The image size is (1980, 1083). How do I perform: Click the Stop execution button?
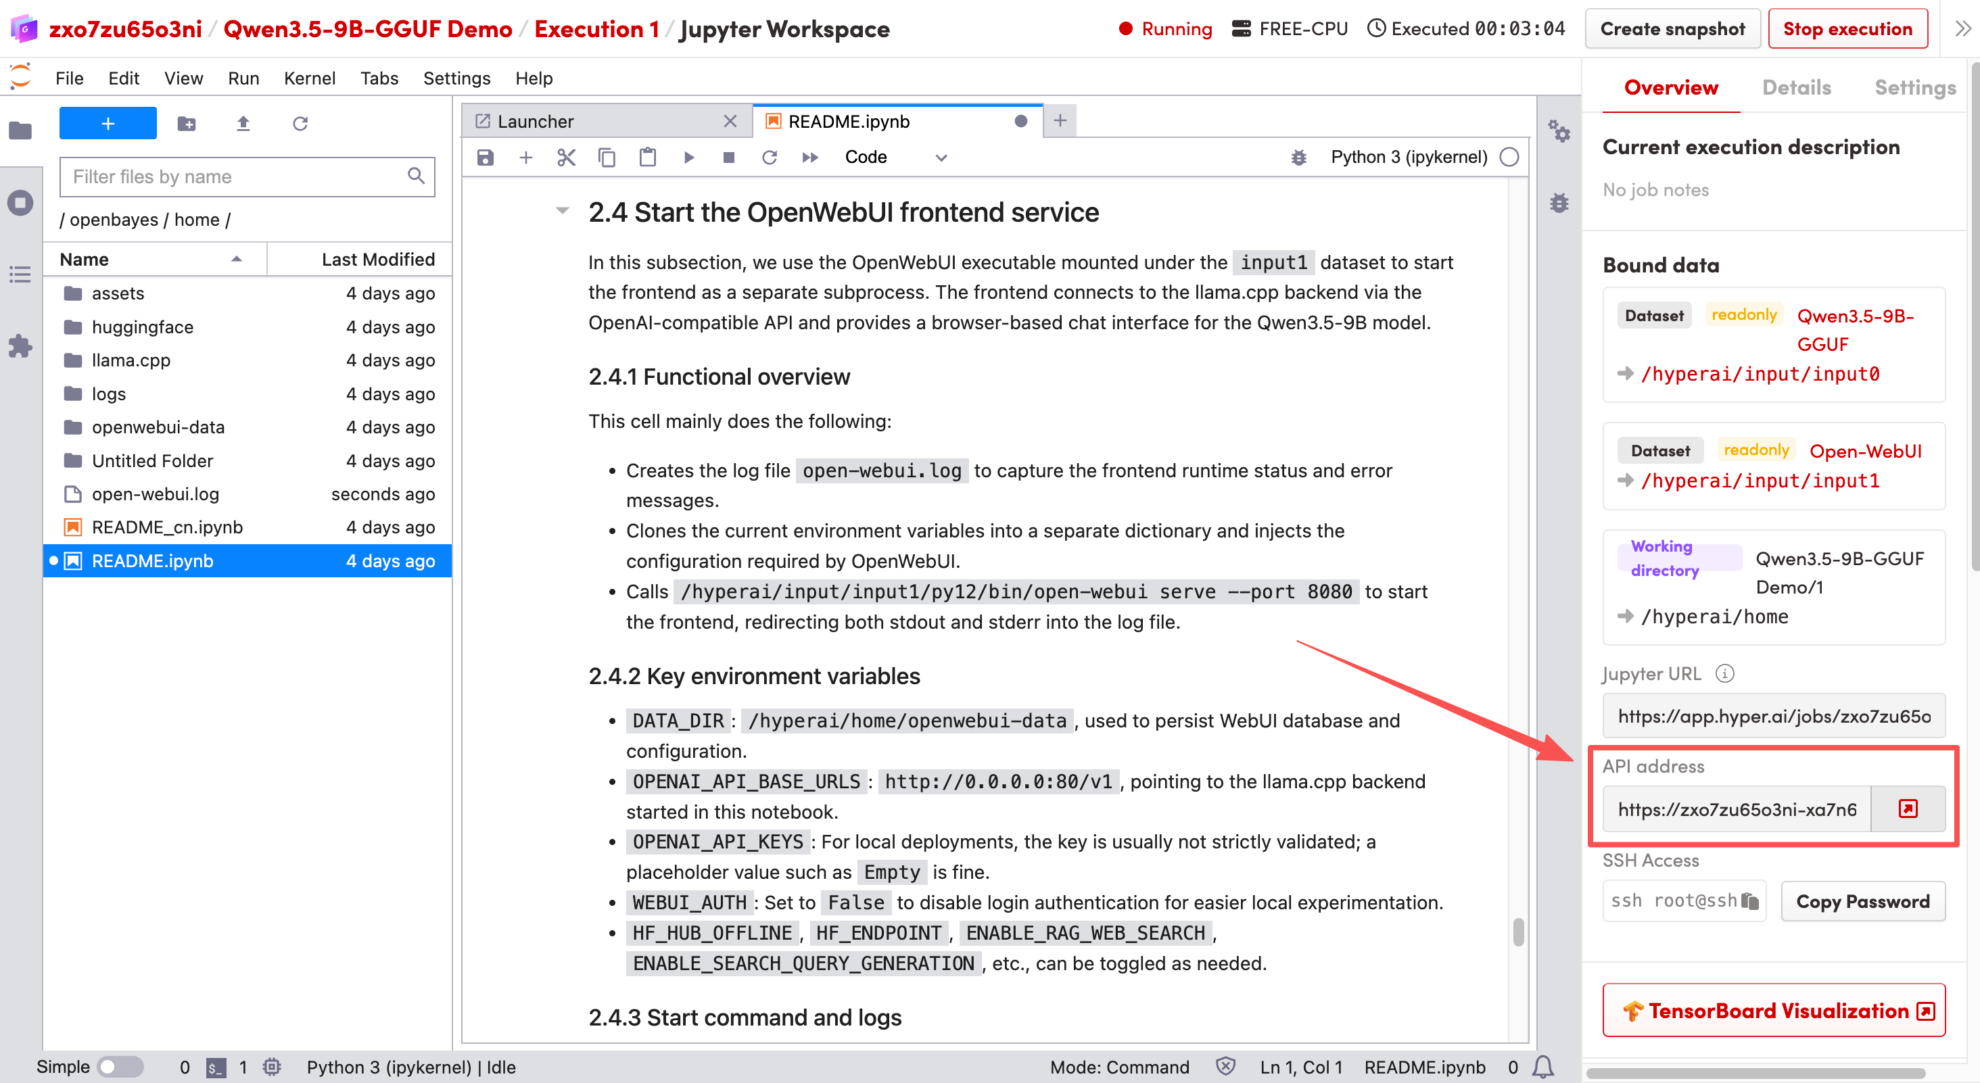click(1847, 29)
